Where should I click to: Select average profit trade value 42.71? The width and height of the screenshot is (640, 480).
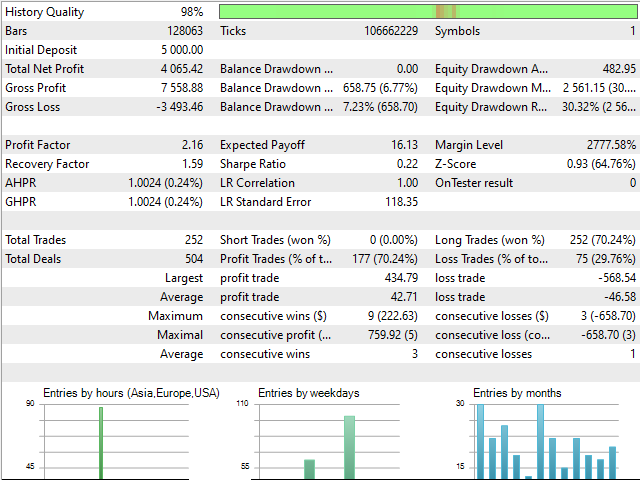tap(404, 297)
